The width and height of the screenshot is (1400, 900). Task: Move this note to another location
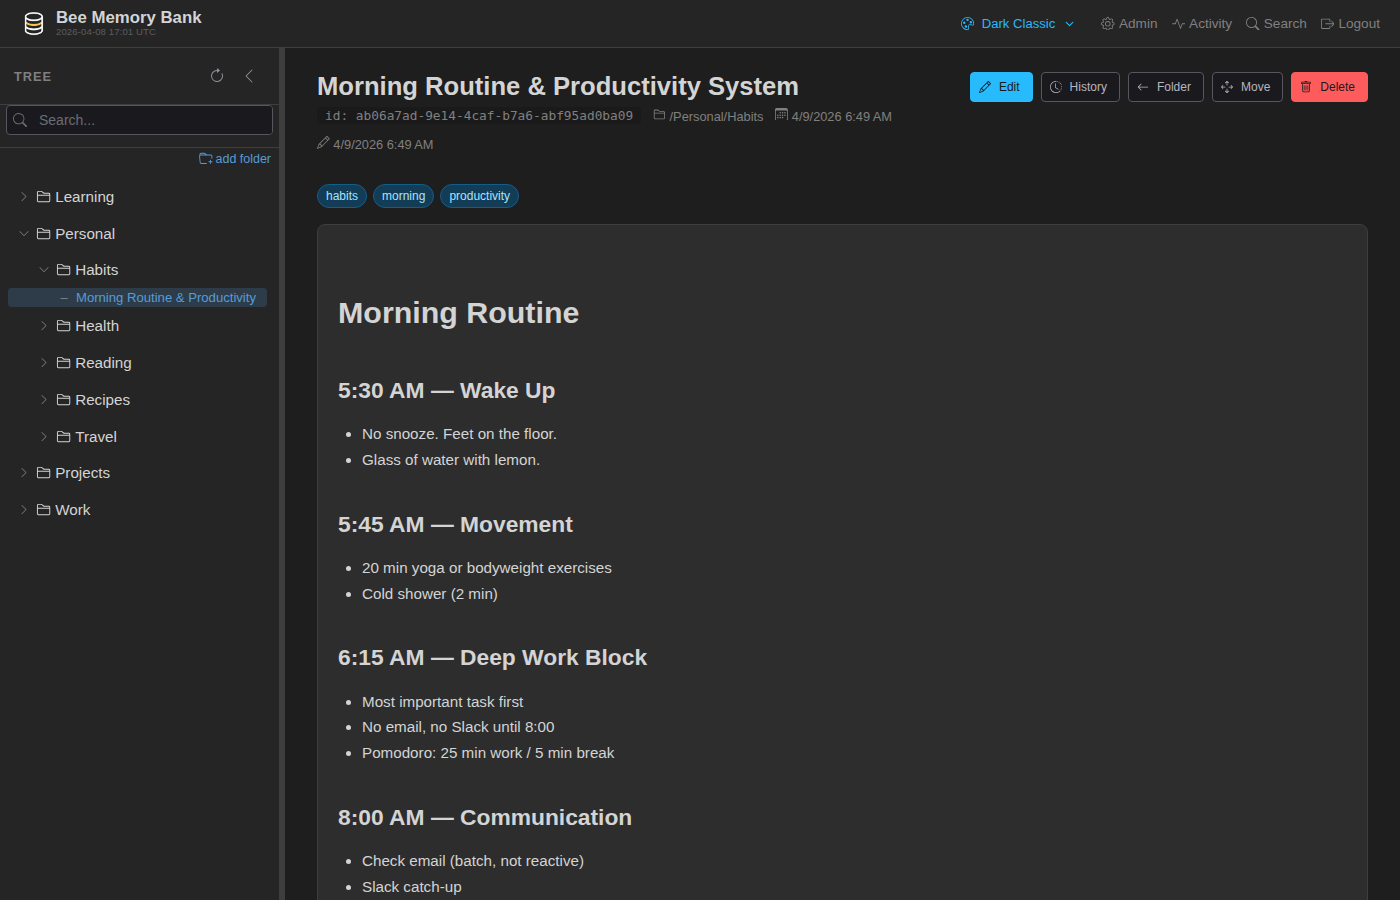pyautogui.click(x=1247, y=87)
